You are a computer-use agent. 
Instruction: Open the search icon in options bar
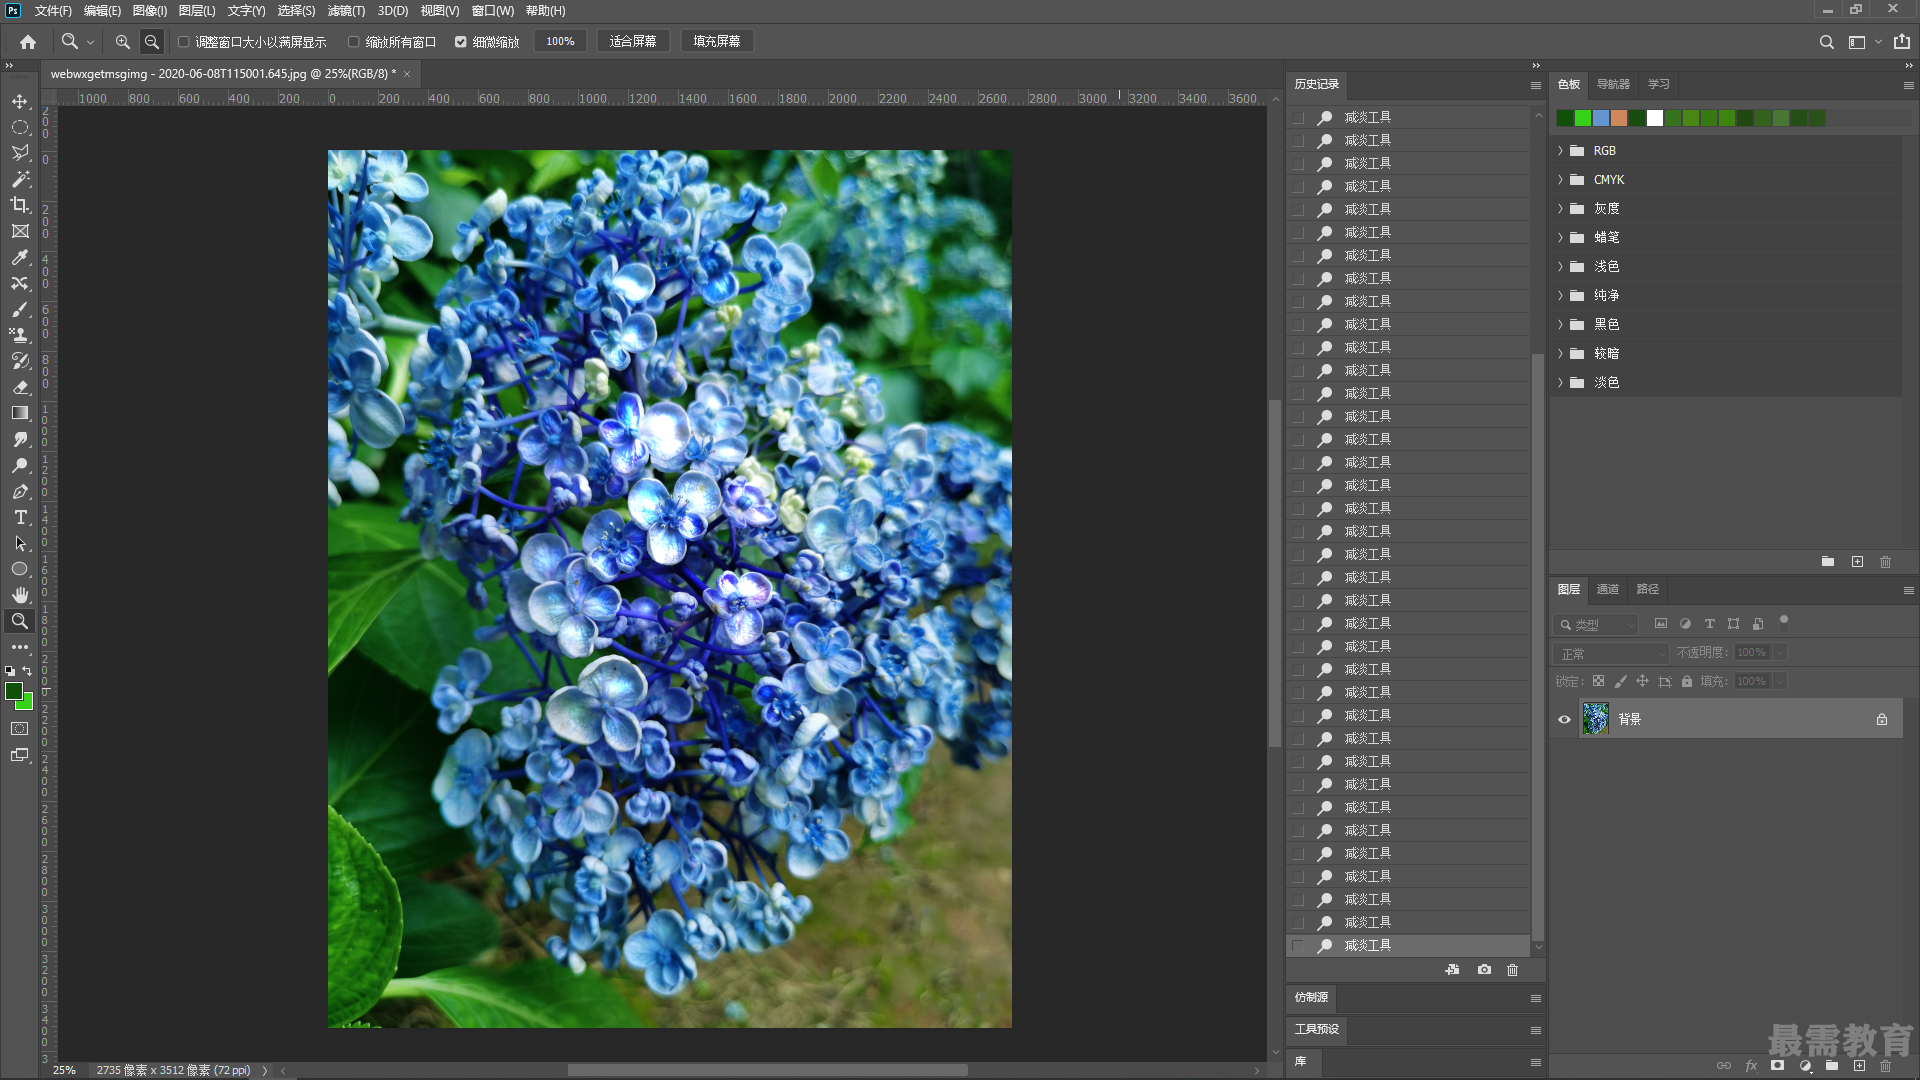[1826, 42]
